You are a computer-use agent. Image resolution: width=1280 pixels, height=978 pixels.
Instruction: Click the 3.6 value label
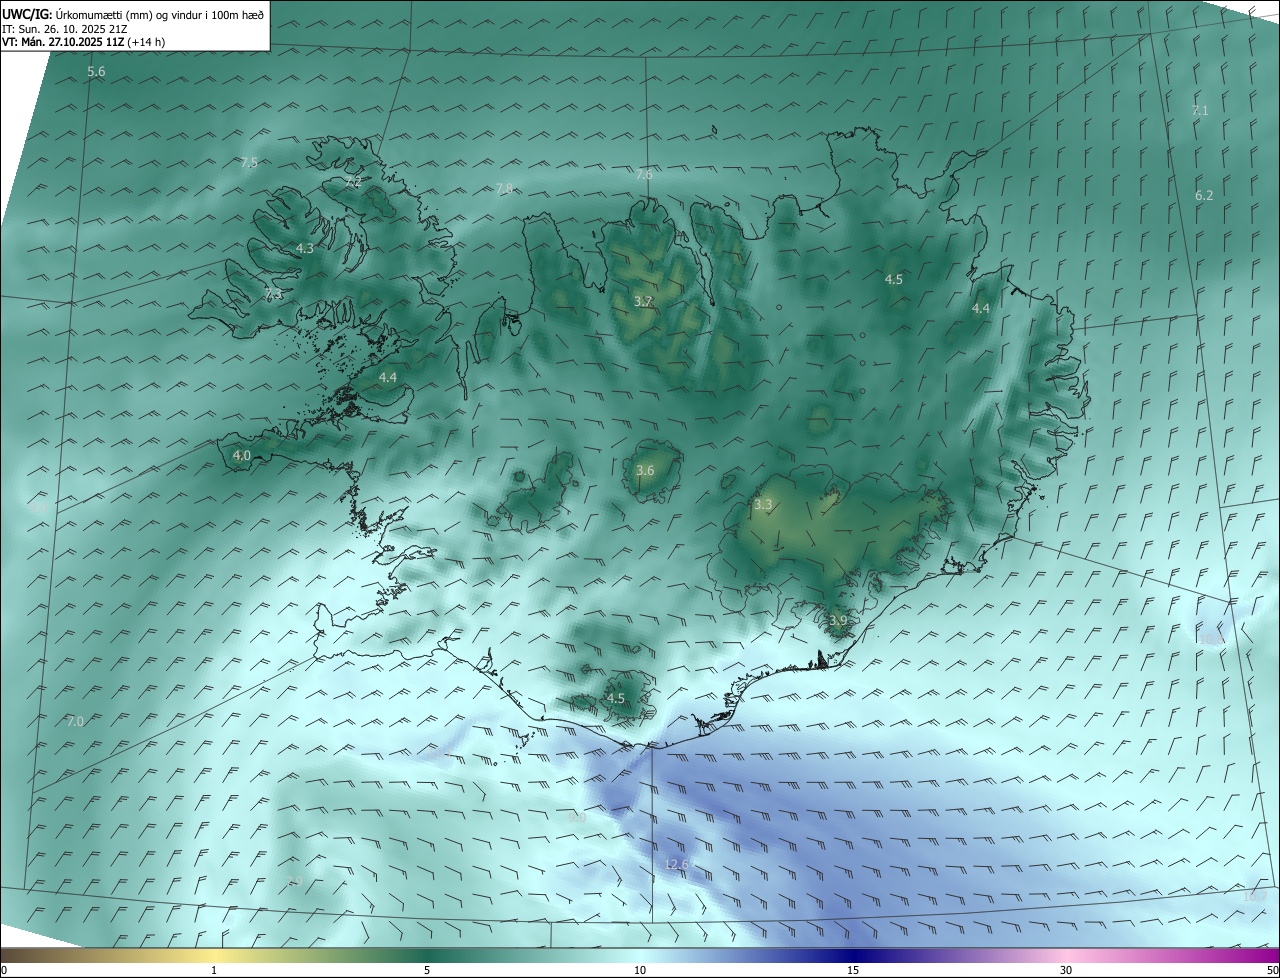[645, 471]
